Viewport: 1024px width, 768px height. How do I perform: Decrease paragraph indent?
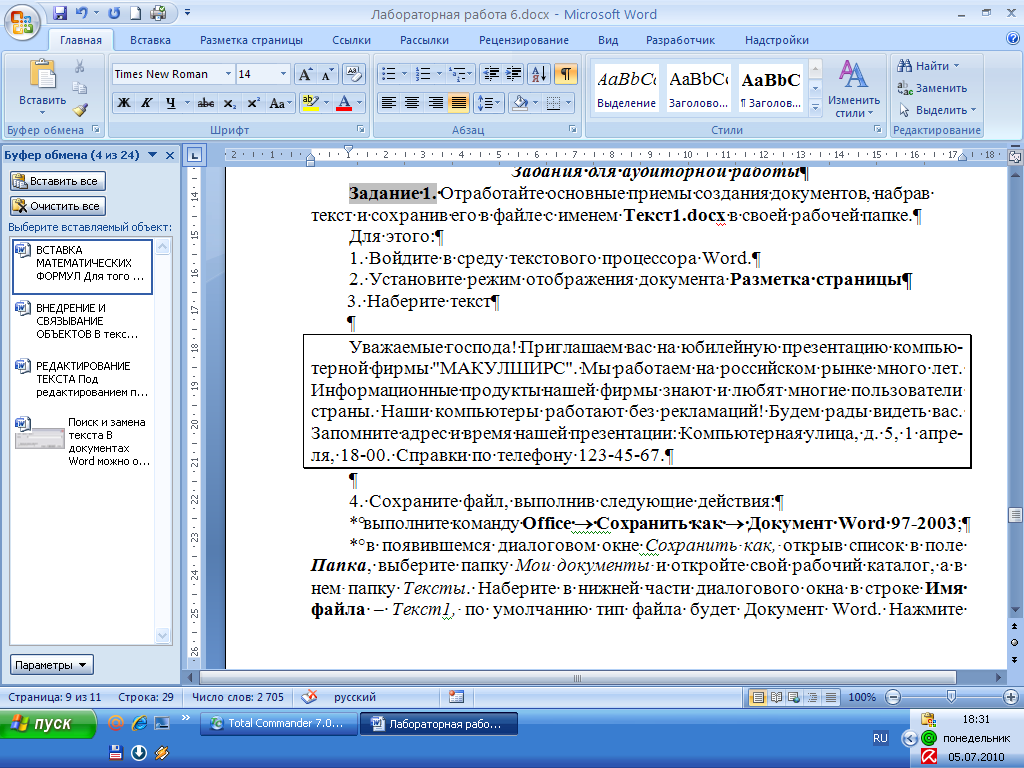point(490,74)
